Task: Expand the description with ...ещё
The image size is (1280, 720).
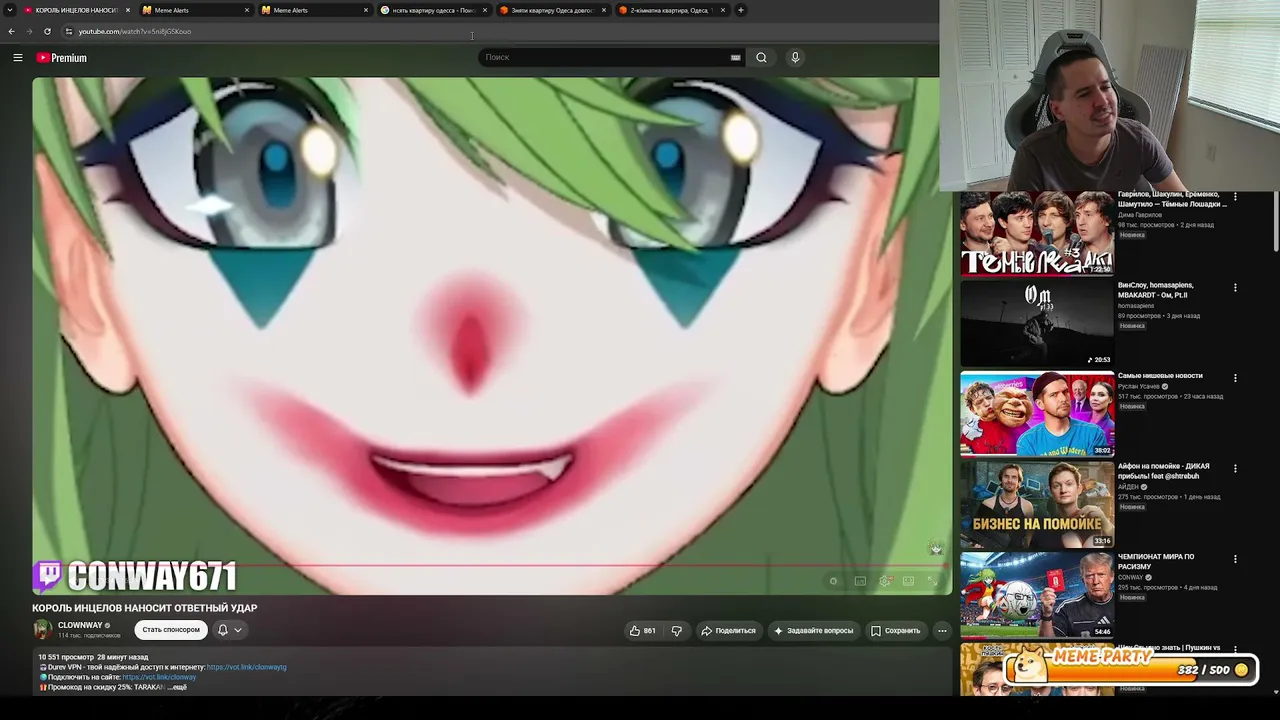Action: pyautogui.click(x=177, y=688)
